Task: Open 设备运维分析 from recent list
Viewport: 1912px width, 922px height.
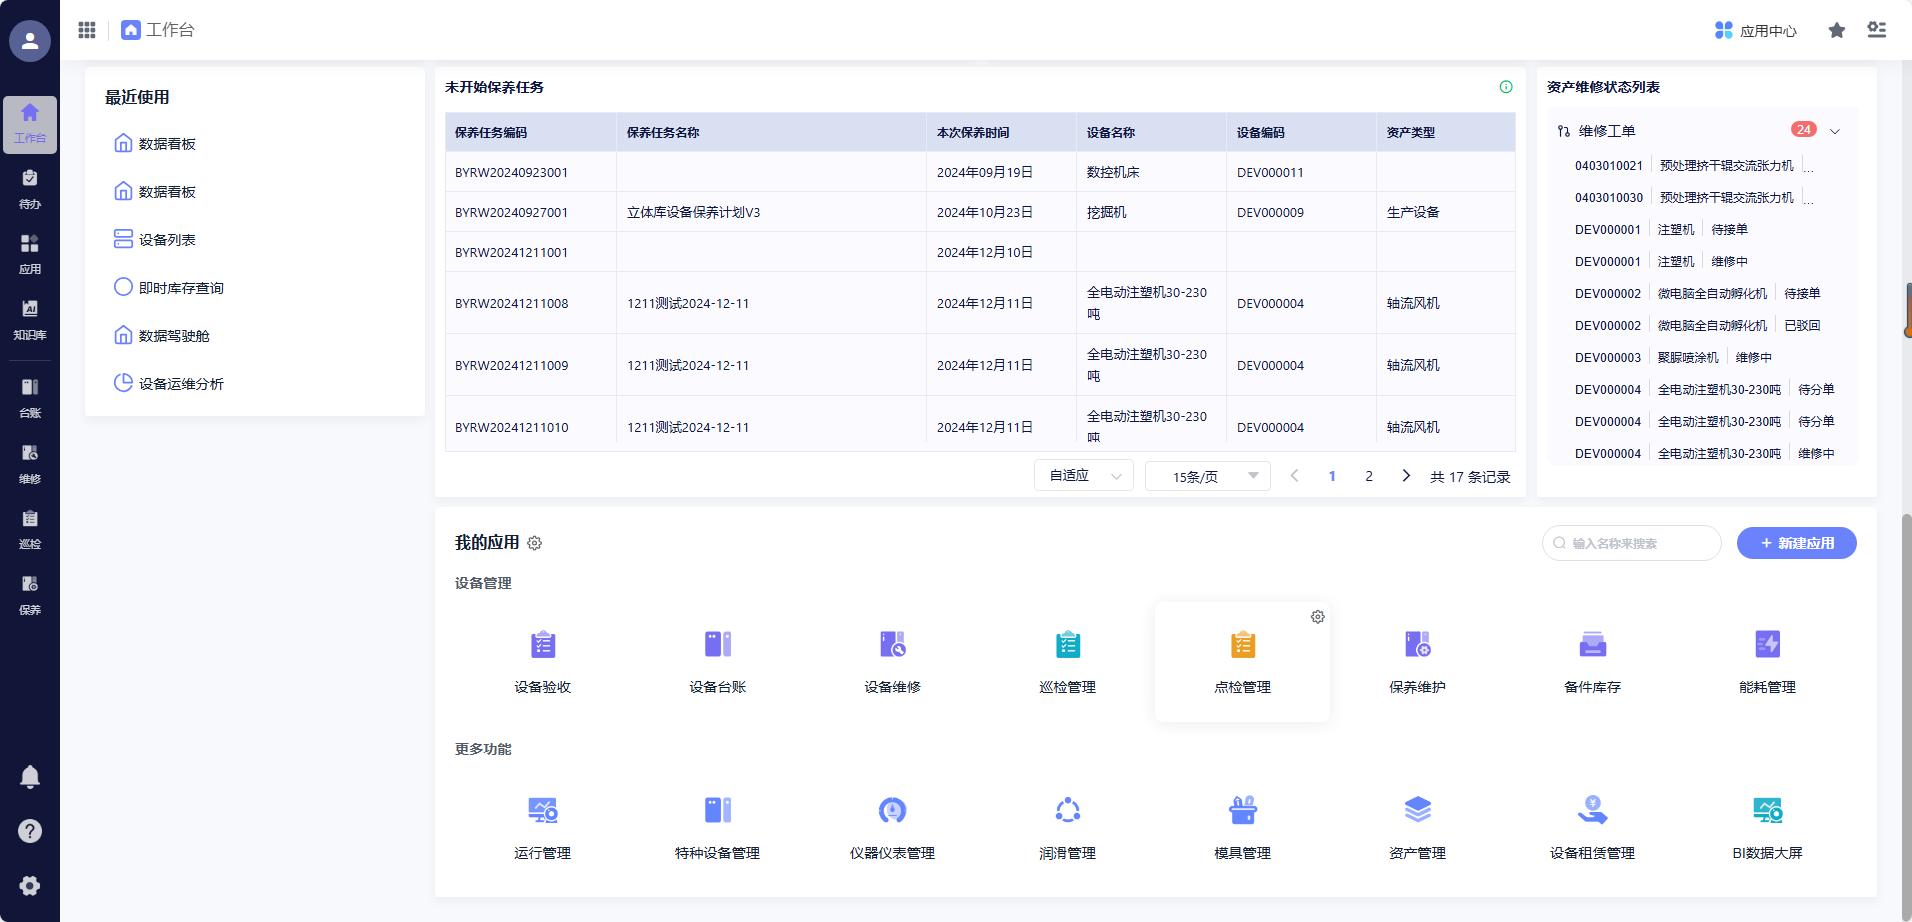Action: [x=180, y=384]
